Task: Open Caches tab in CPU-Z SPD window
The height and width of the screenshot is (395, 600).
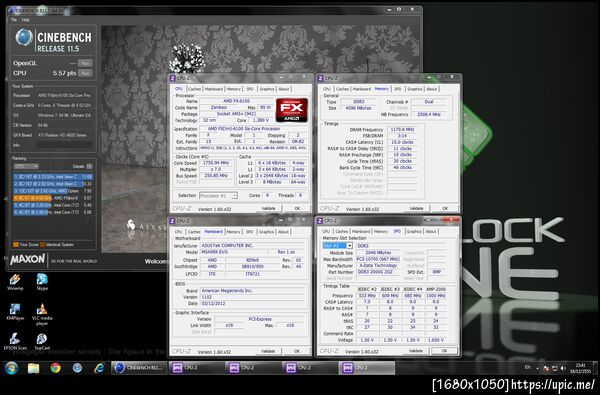Action: pyautogui.click(x=341, y=231)
